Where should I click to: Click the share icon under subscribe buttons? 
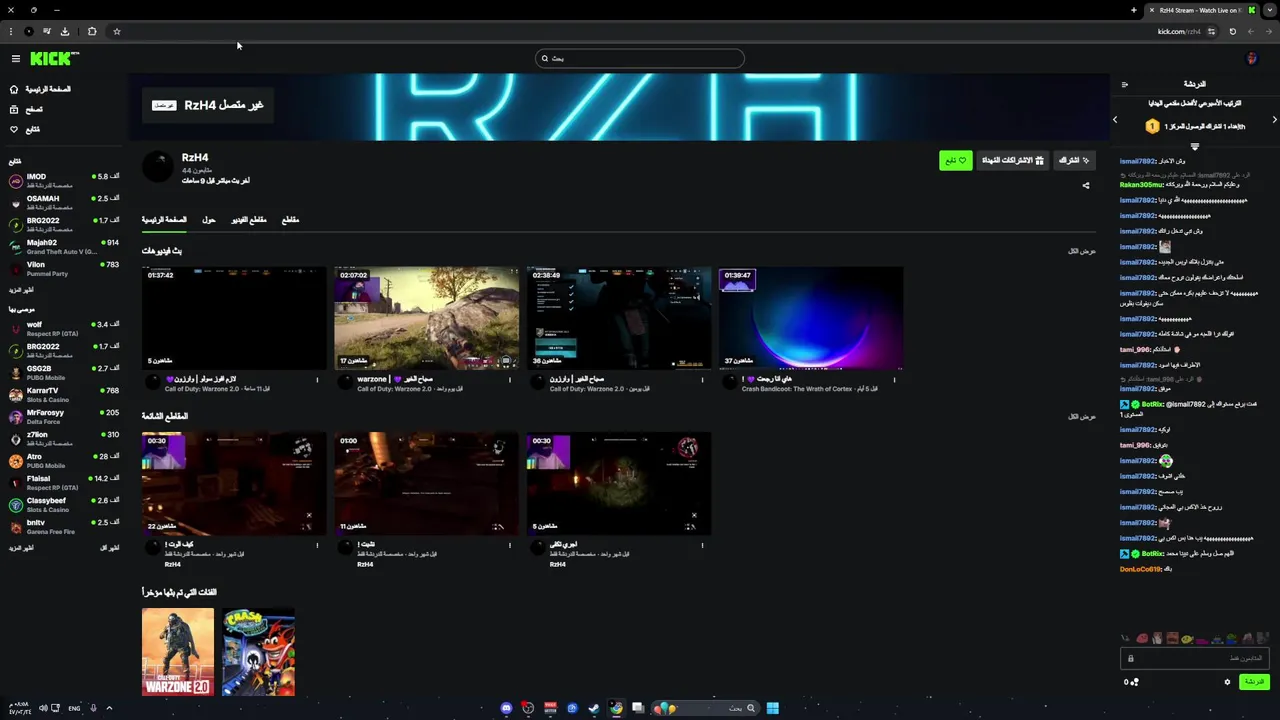coord(1086,185)
